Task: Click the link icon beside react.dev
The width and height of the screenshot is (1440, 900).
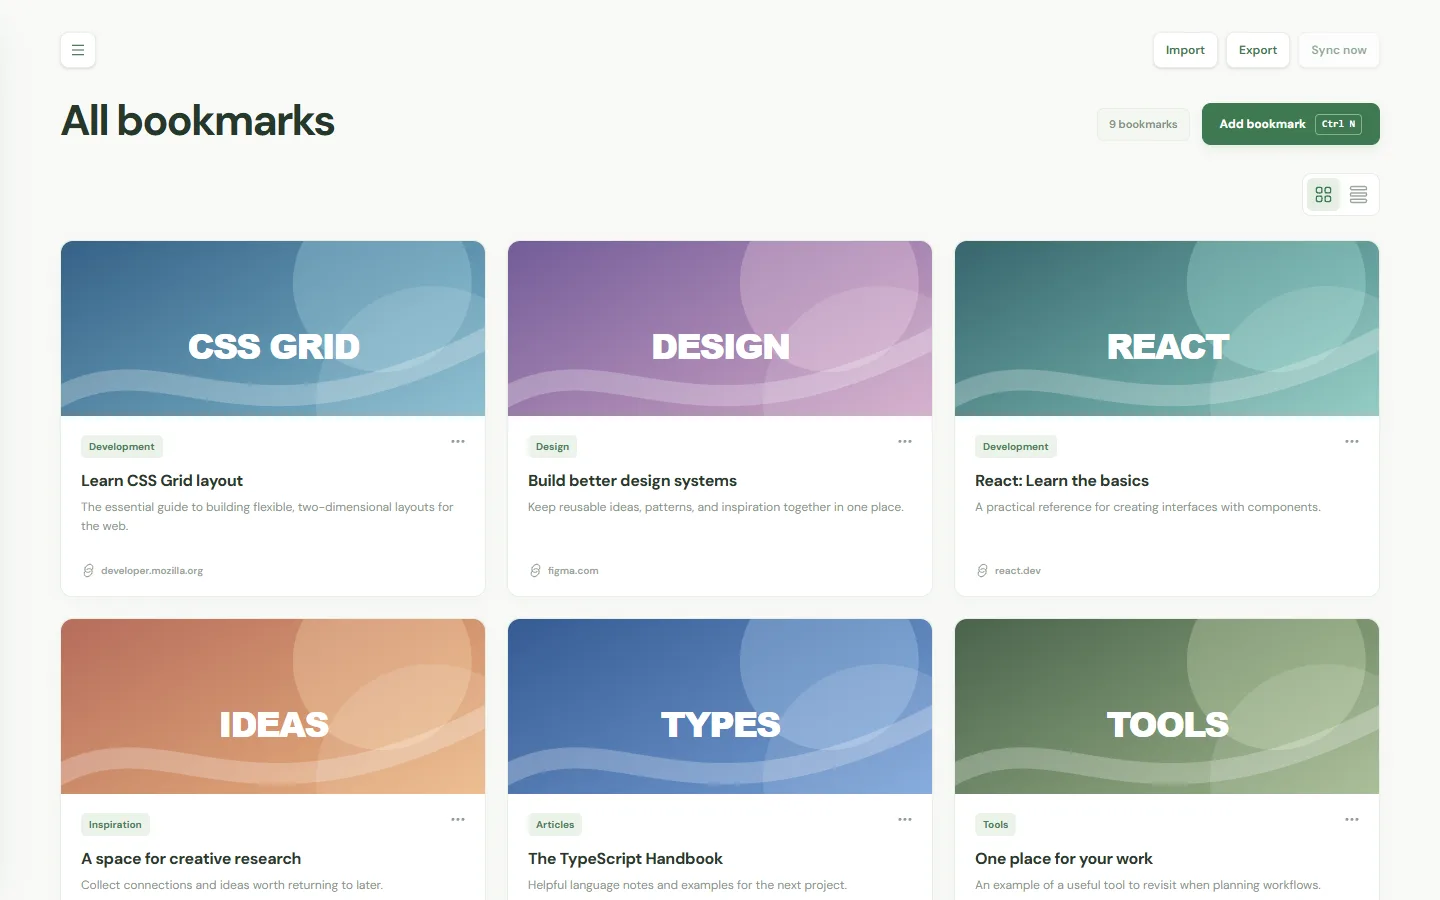Action: tap(982, 571)
